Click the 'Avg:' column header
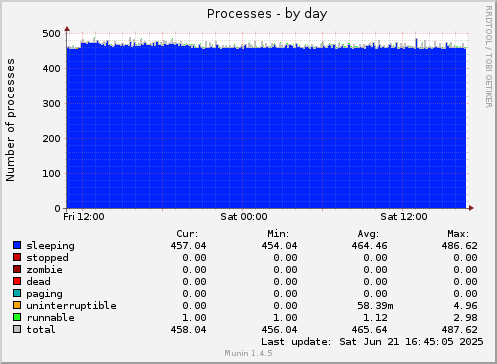Screen dimensions: 497x364 coord(368,234)
